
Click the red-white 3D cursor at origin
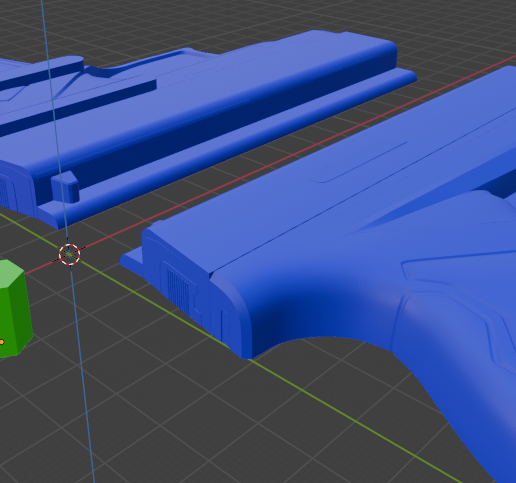69,255
